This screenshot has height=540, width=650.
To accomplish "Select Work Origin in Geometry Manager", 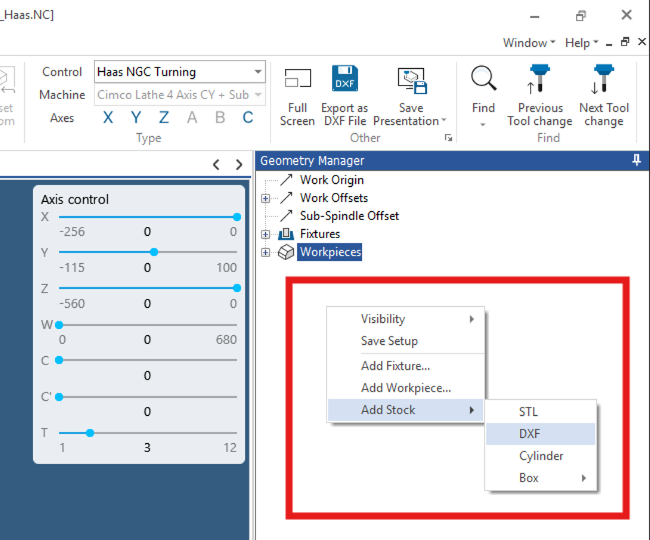I will tap(331, 180).
